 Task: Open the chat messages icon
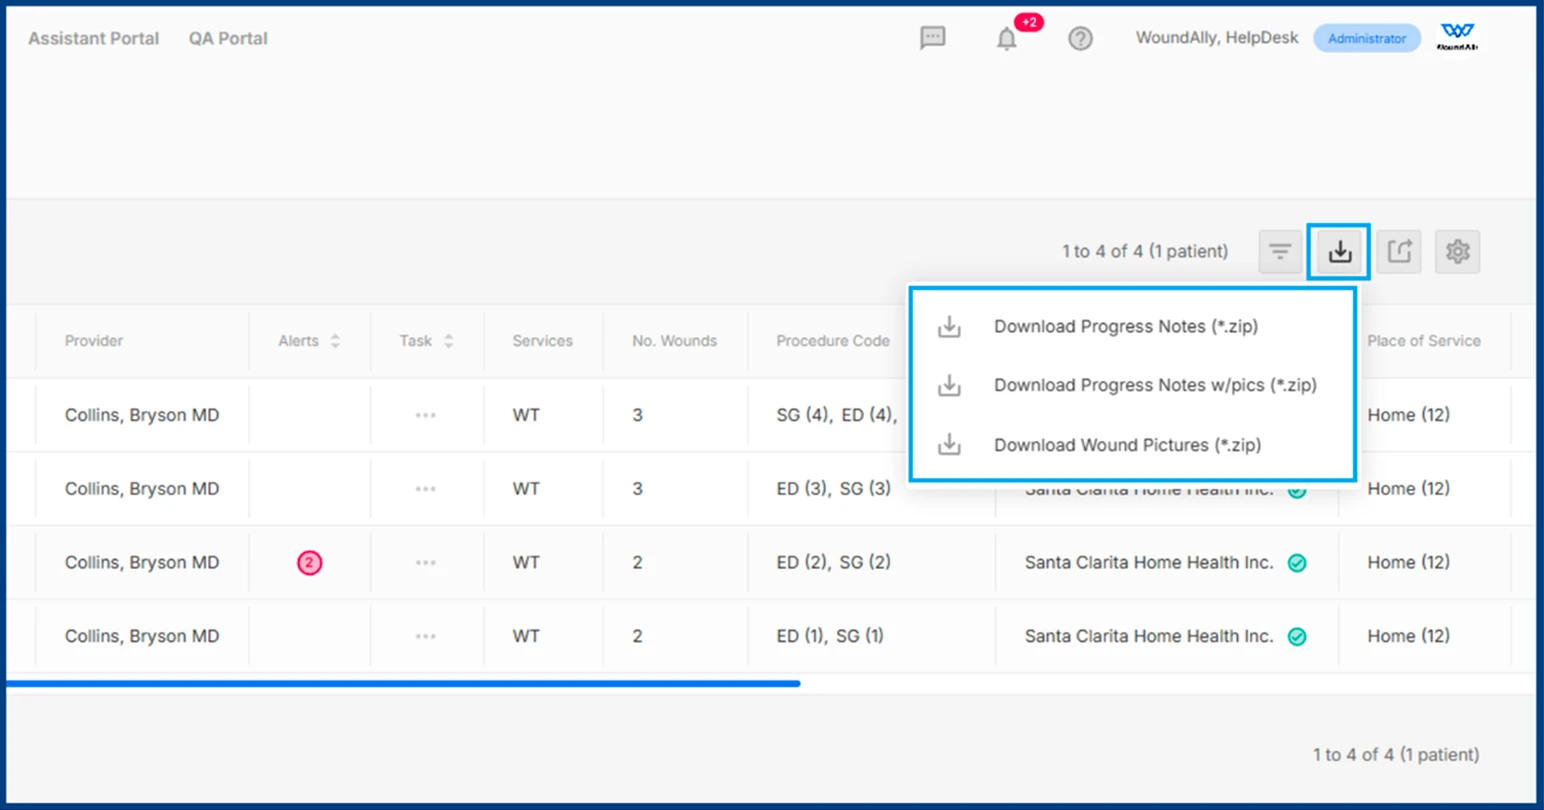tap(932, 38)
